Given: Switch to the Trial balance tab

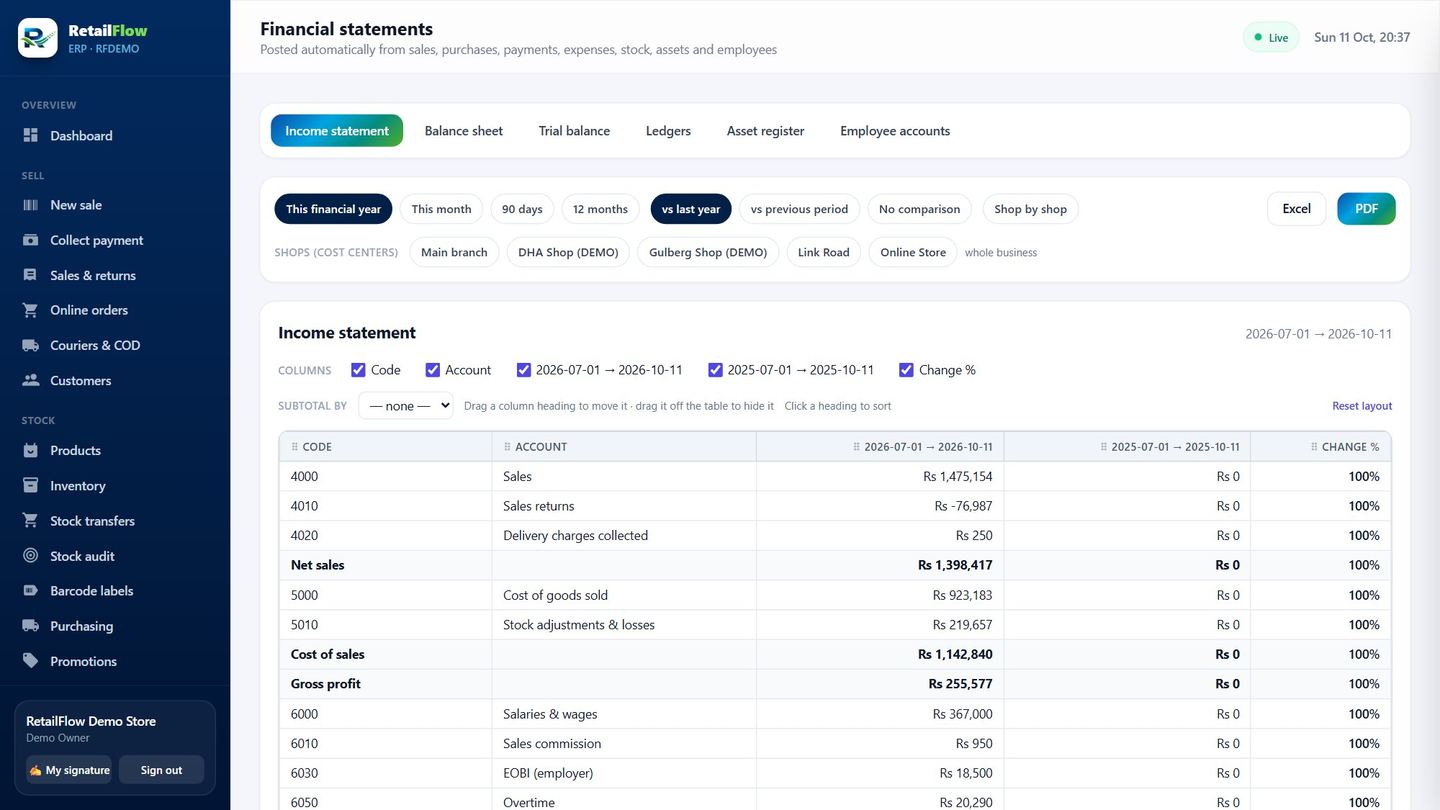Looking at the screenshot, I should (574, 131).
